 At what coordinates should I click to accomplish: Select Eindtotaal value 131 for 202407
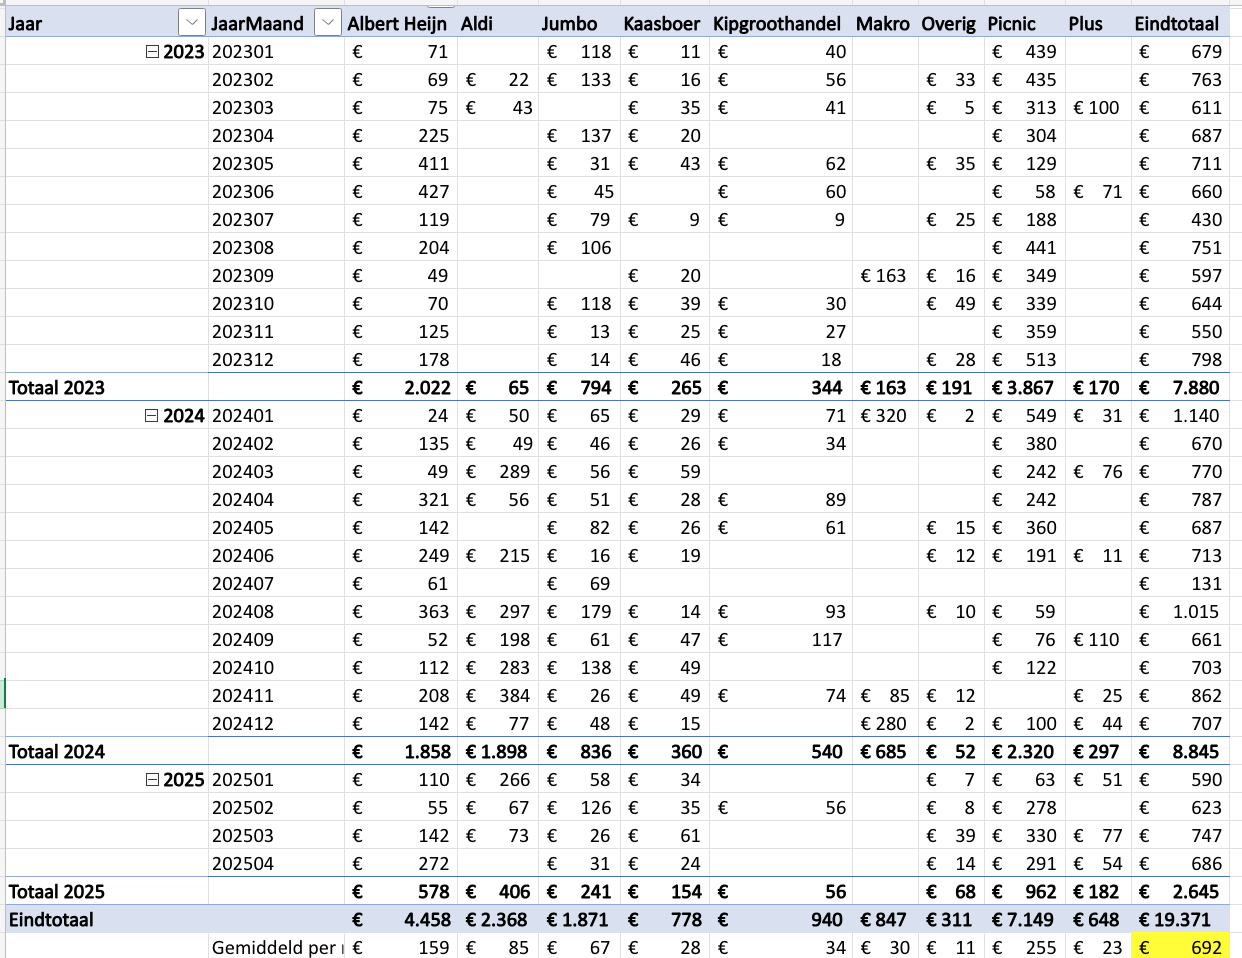coord(1206,584)
